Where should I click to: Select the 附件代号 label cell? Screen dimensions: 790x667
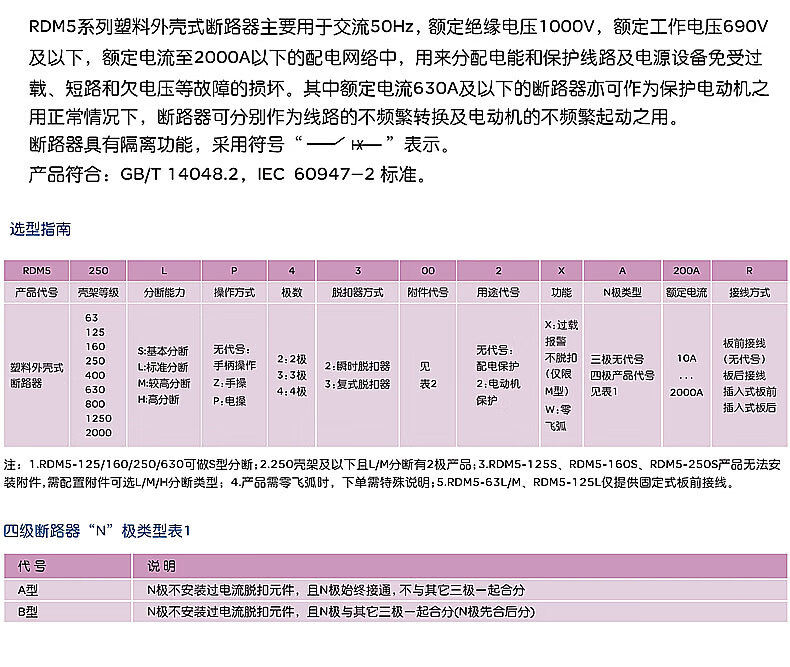tap(428, 293)
